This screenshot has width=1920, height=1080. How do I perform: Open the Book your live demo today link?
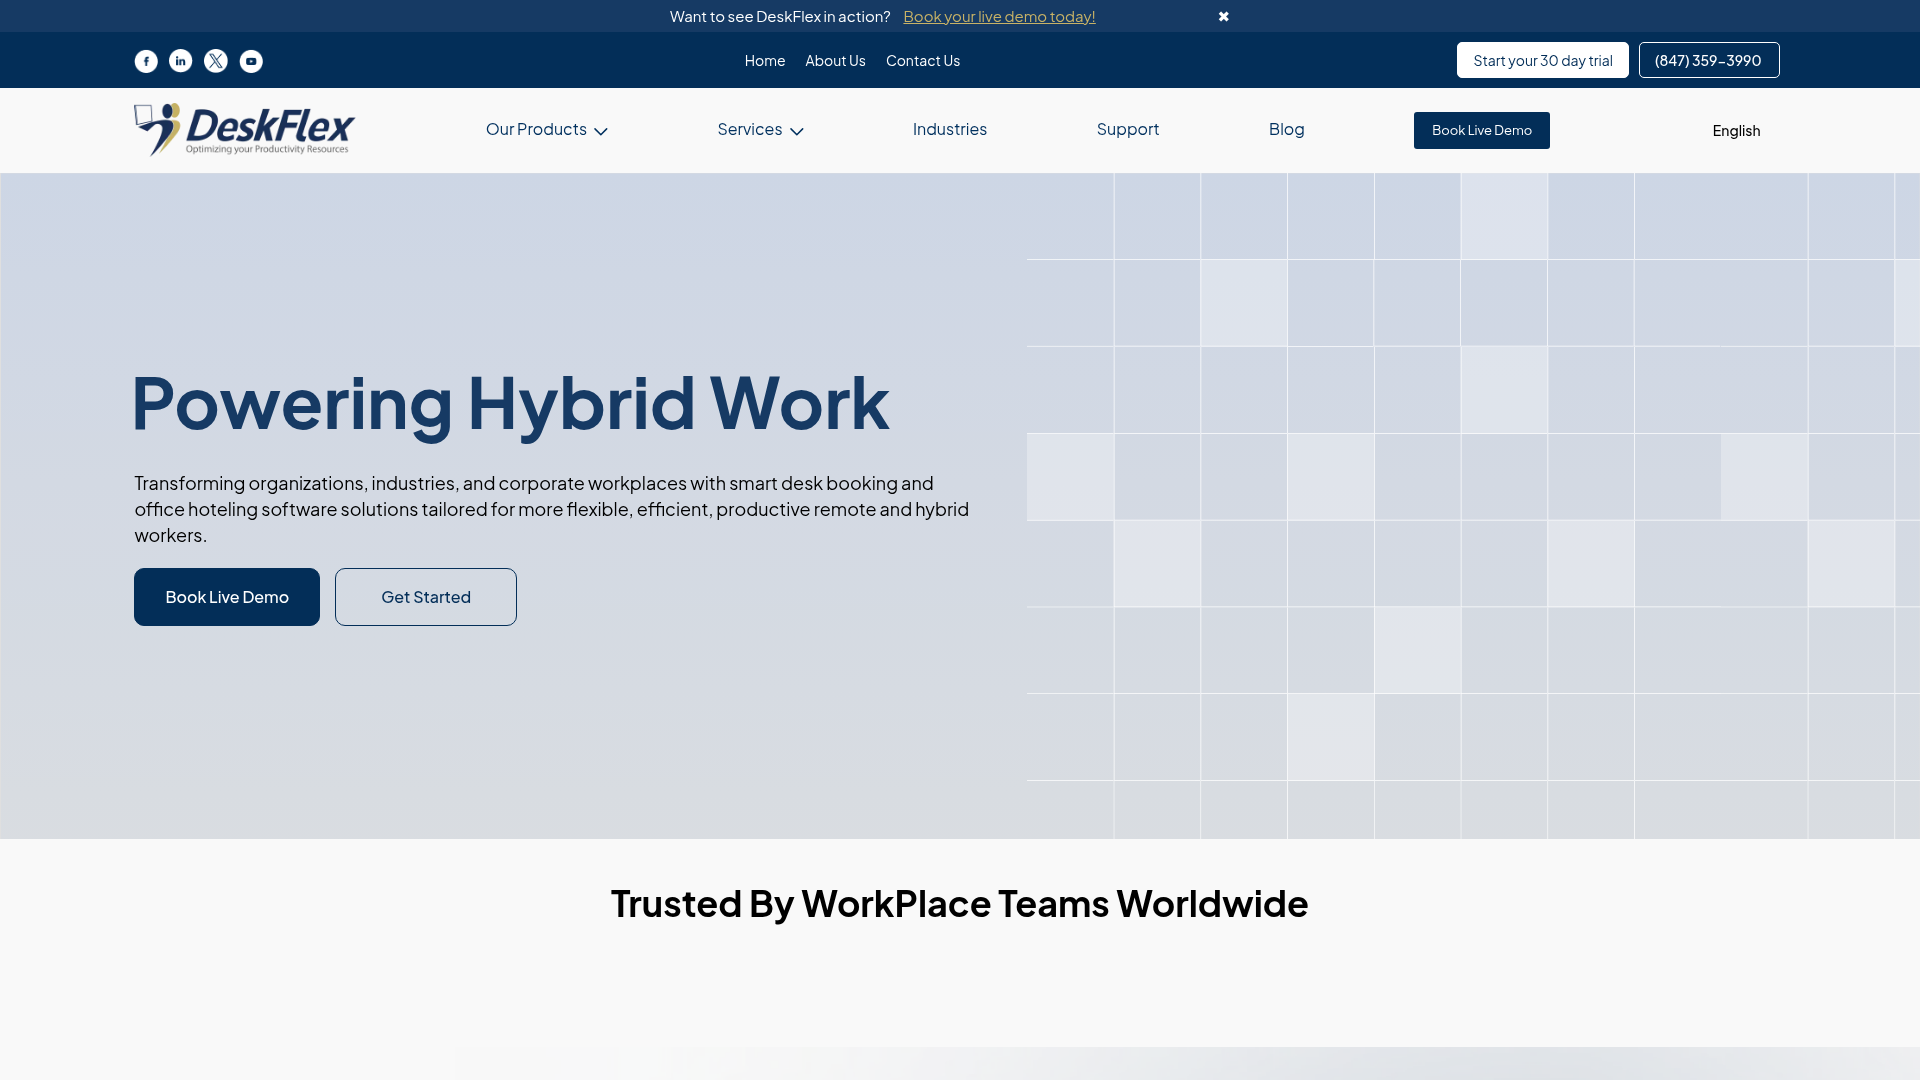pyautogui.click(x=999, y=16)
